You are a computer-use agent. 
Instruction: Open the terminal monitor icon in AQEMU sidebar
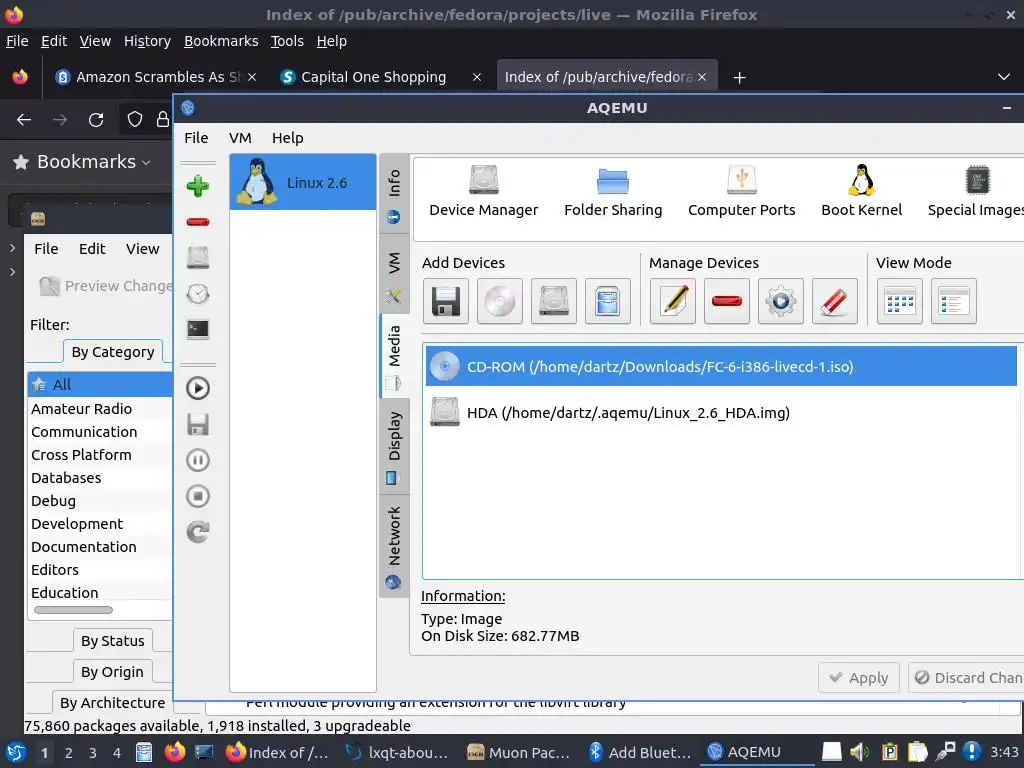pyautogui.click(x=198, y=329)
